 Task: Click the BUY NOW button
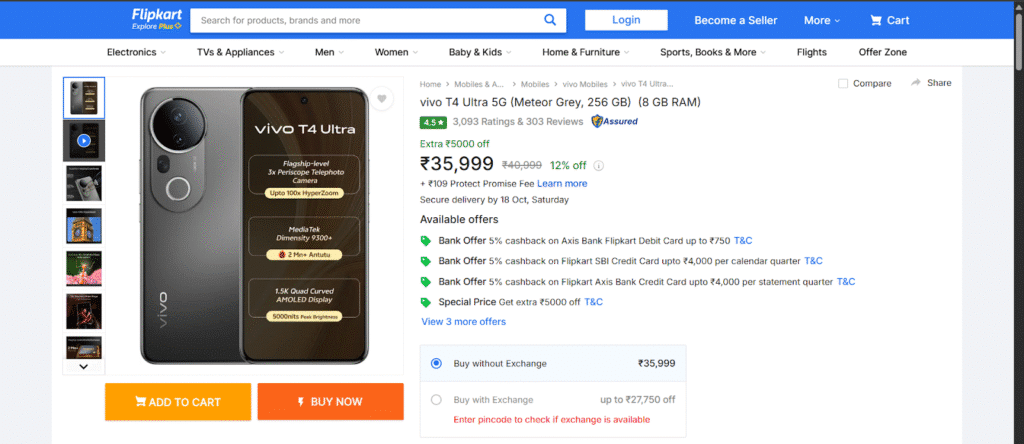click(330, 402)
